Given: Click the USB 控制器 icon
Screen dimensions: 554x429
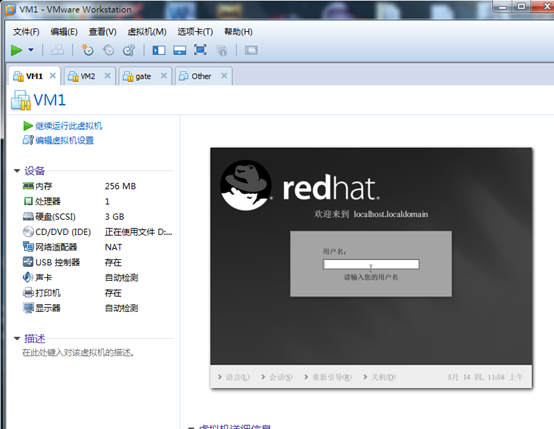Looking at the screenshot, I should [28, 262].
